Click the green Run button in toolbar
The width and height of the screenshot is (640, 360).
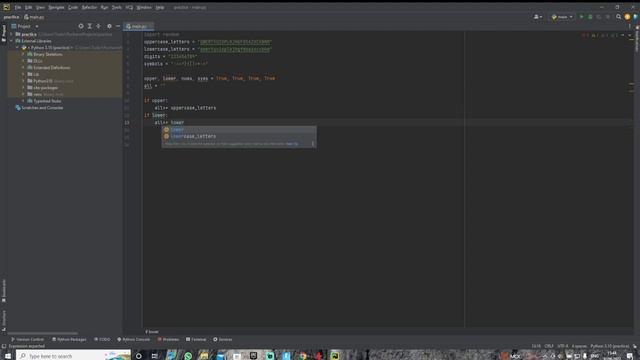click(581, 17)
